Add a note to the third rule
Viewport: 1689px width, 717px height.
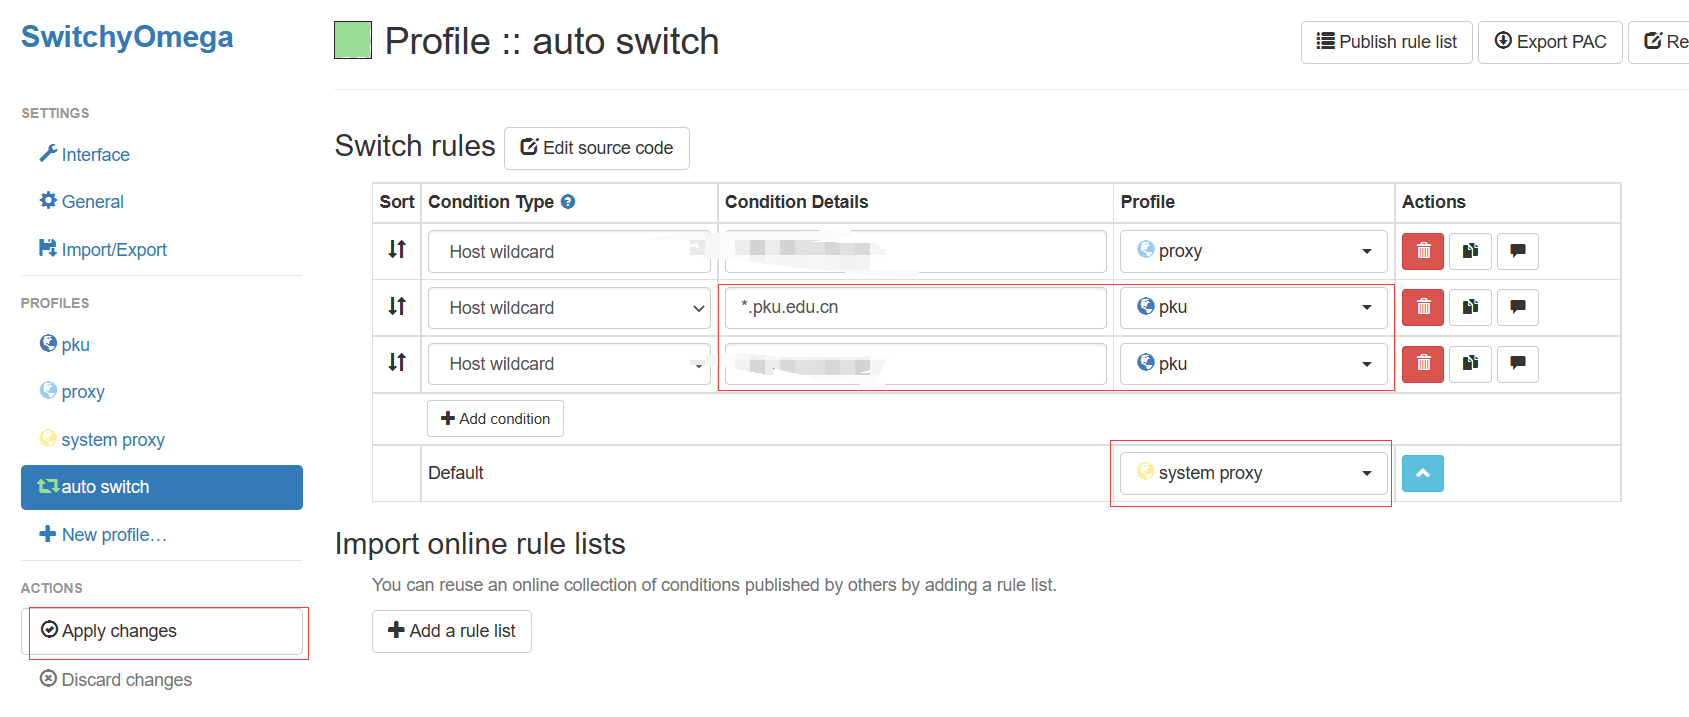[x=1518, y=364]
